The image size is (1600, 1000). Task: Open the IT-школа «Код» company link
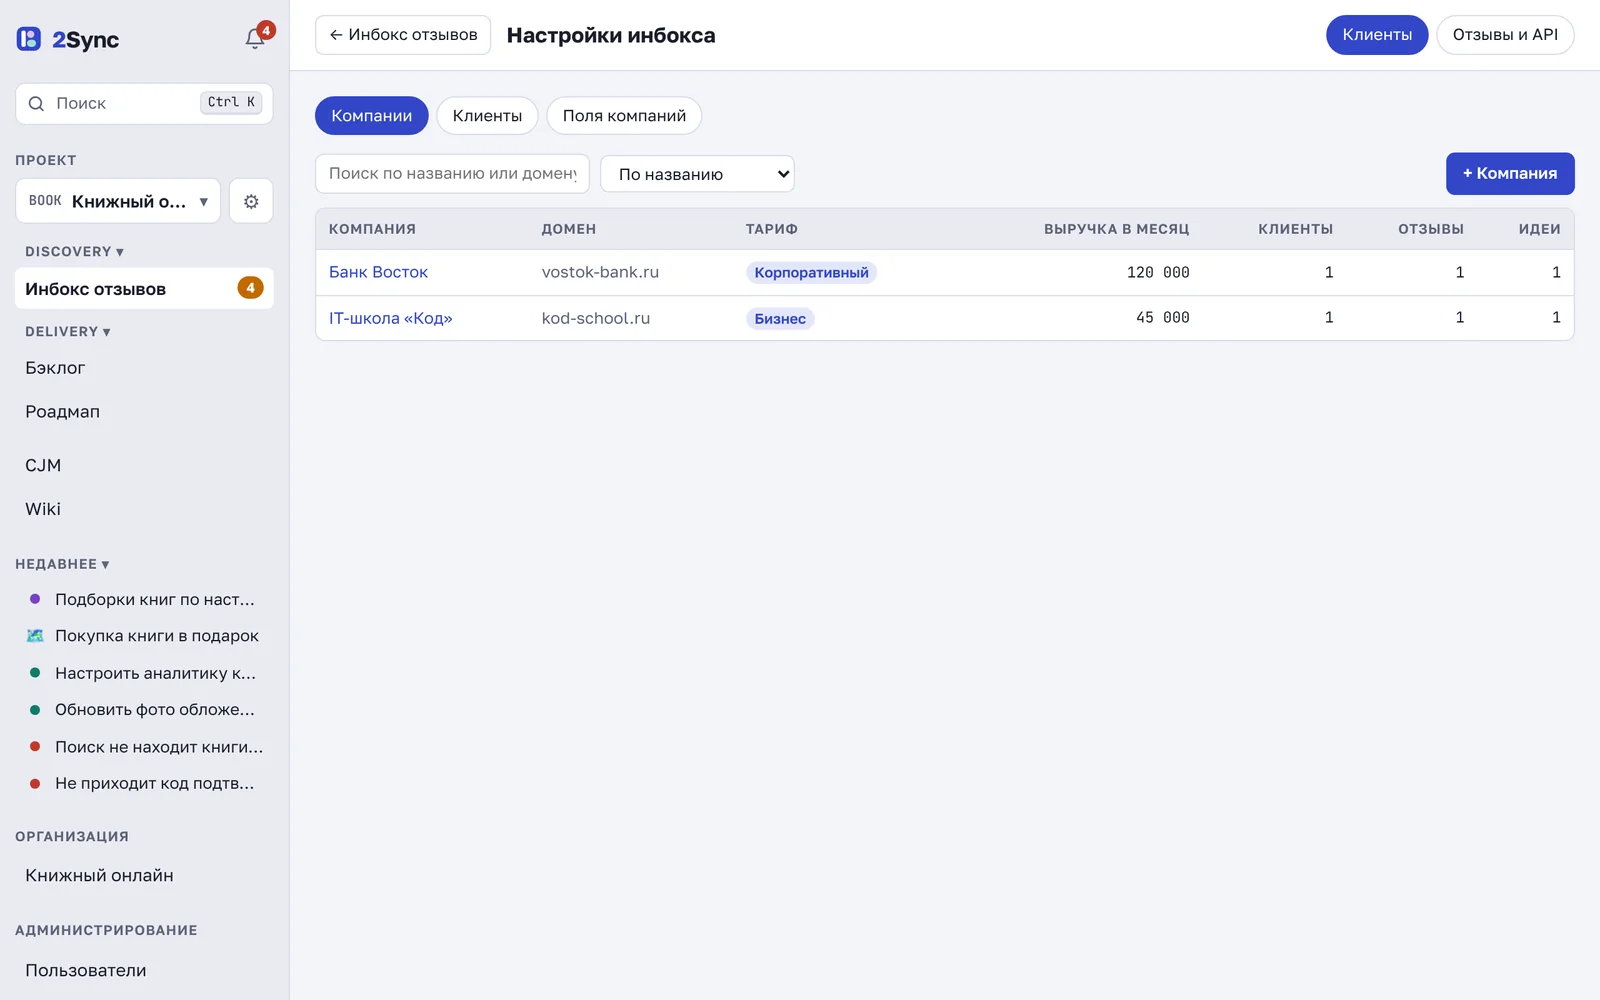tap(391, 318)
